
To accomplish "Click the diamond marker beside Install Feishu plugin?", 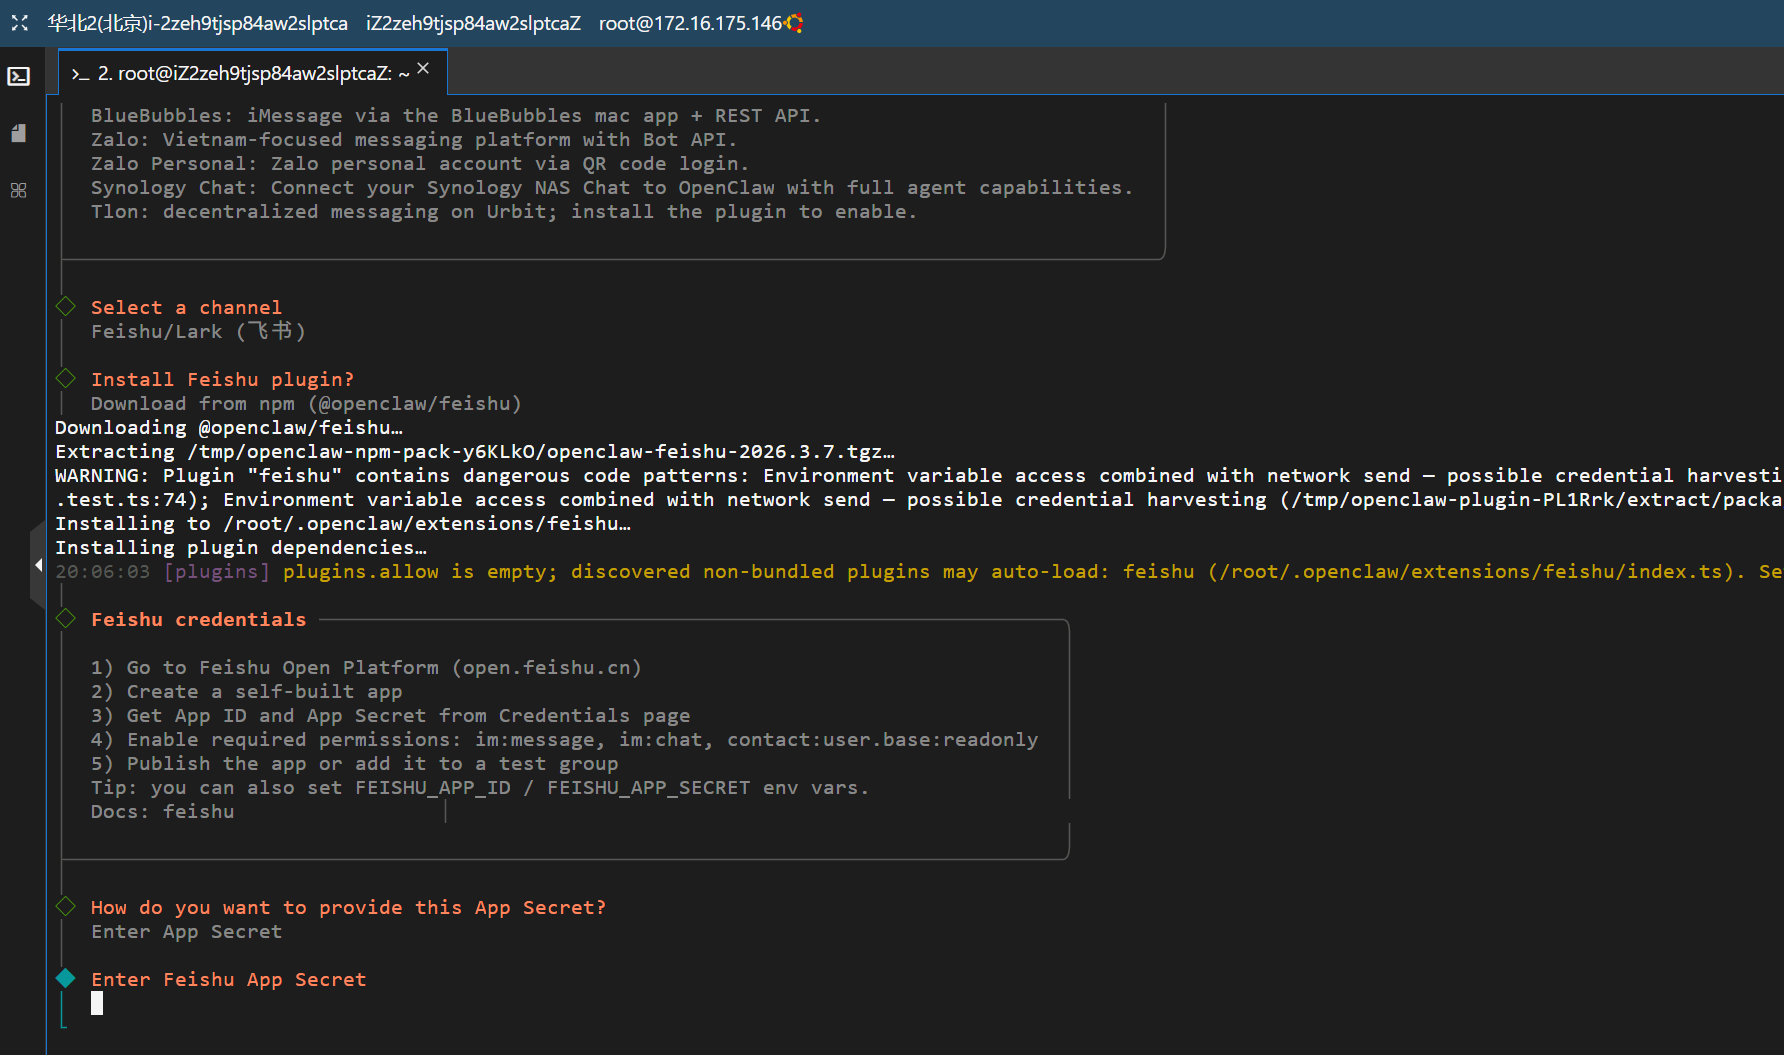I will point(66,378).
